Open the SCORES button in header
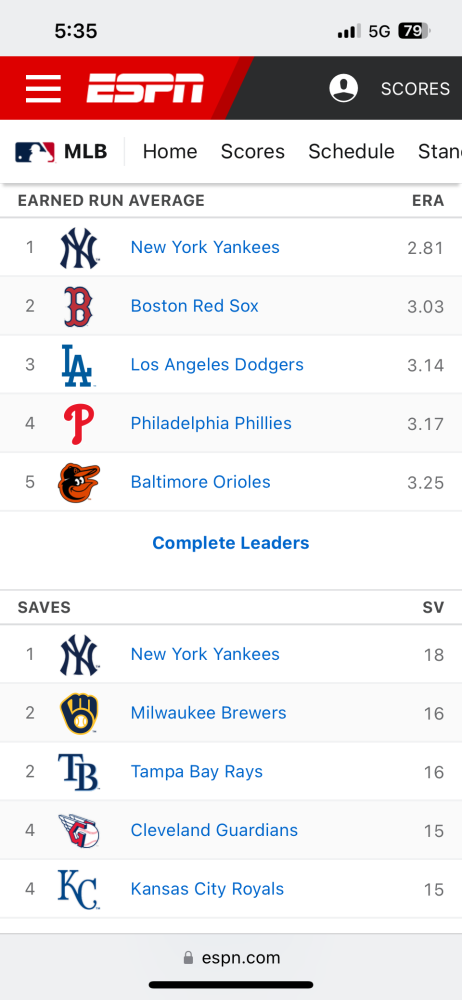Viewport: 462px width, 1000px height. 415,89
